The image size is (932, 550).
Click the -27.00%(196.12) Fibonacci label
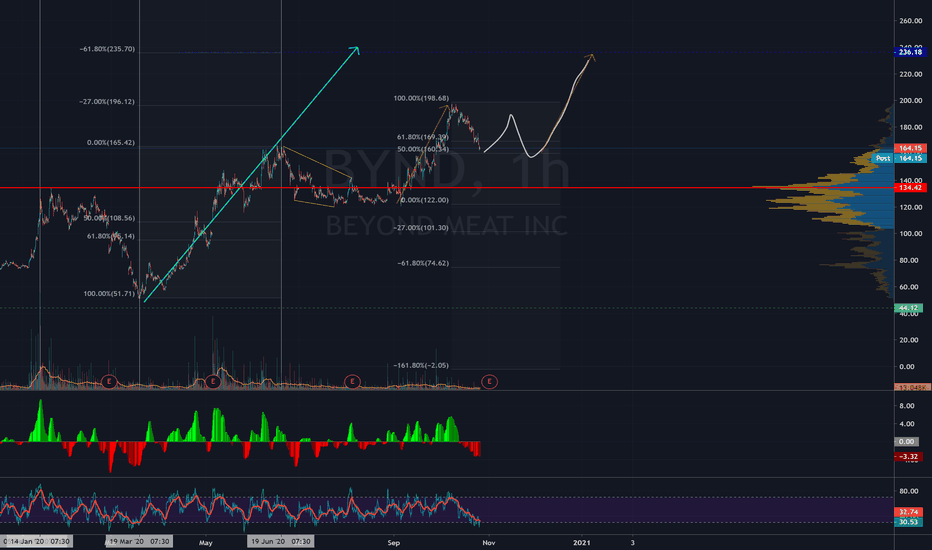click(107, 102)
